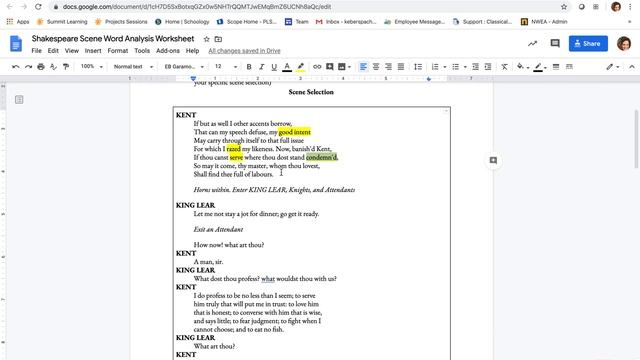Click the document title field
Screen dimensions: 640x360
click(113, 39)
